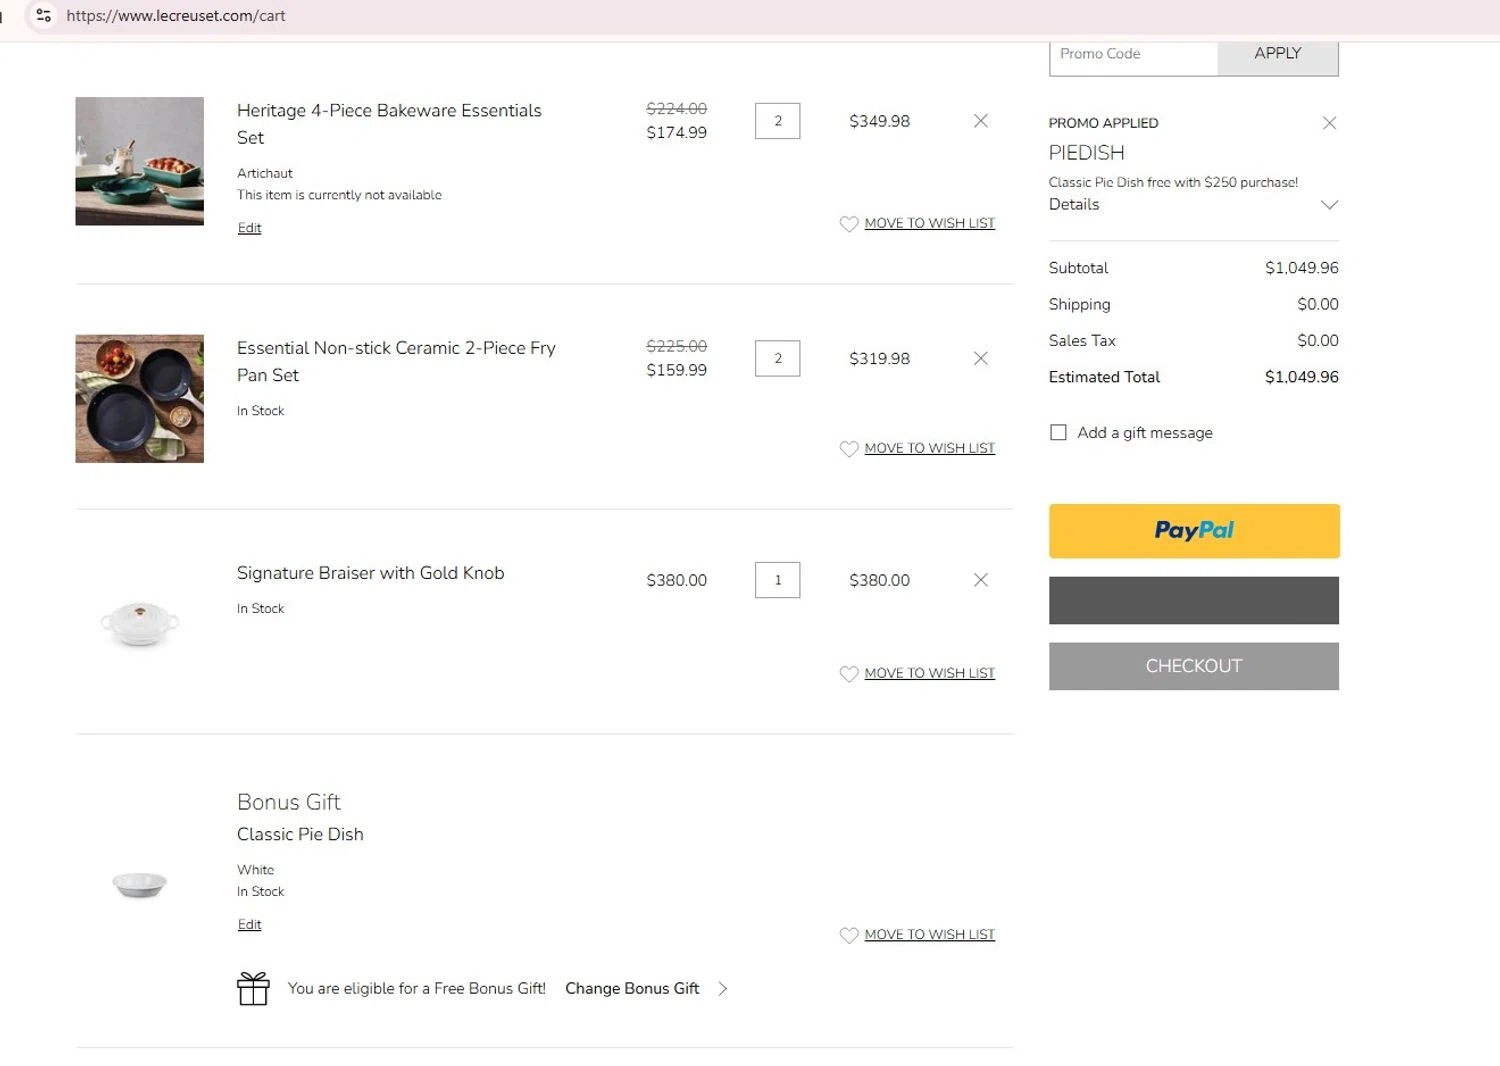
Task: Open Classic Pie Dish product thumbnail
Action: click(x=140, y=884)
